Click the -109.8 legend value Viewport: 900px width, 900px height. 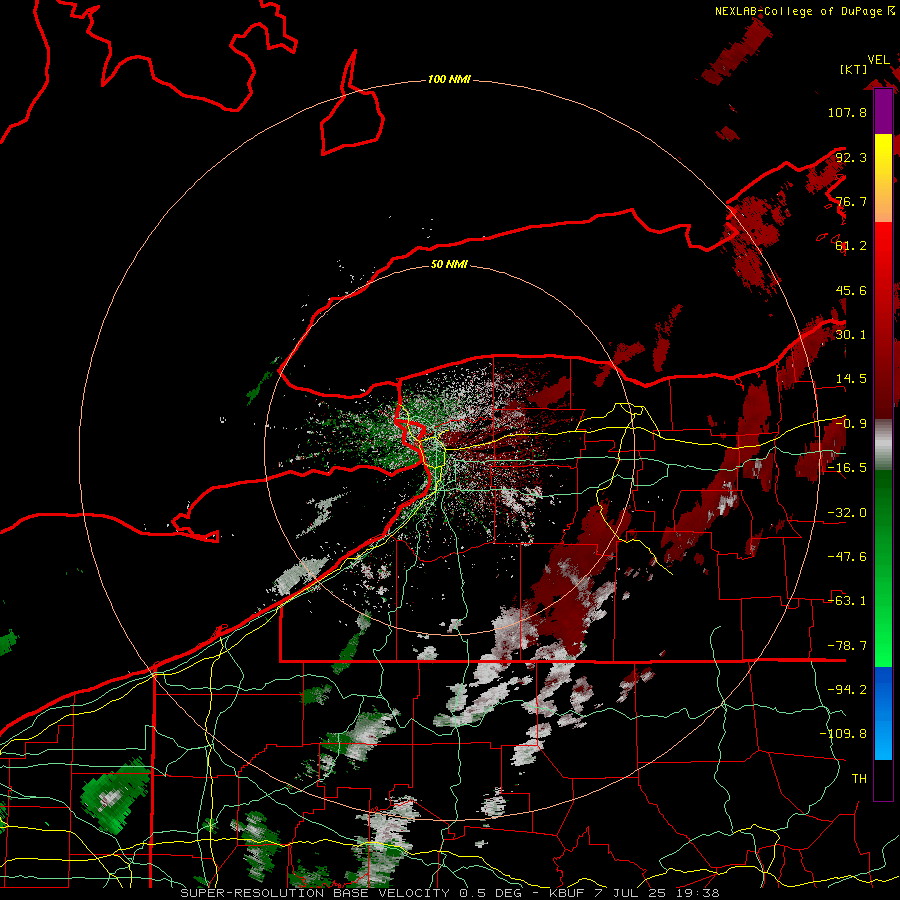pos(843,734)
